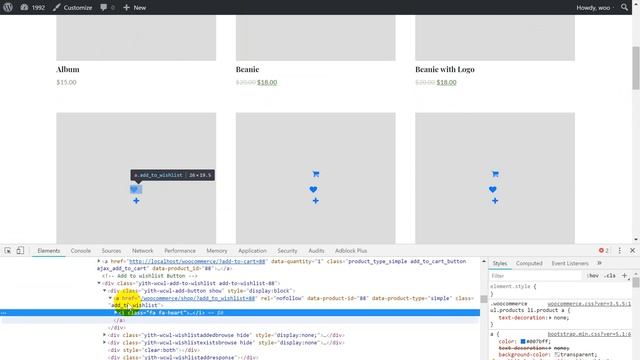The height and width of the screenshot is (360, 640).
Task: Toggle the :hov element state button
Action: (x=593, y=276)
